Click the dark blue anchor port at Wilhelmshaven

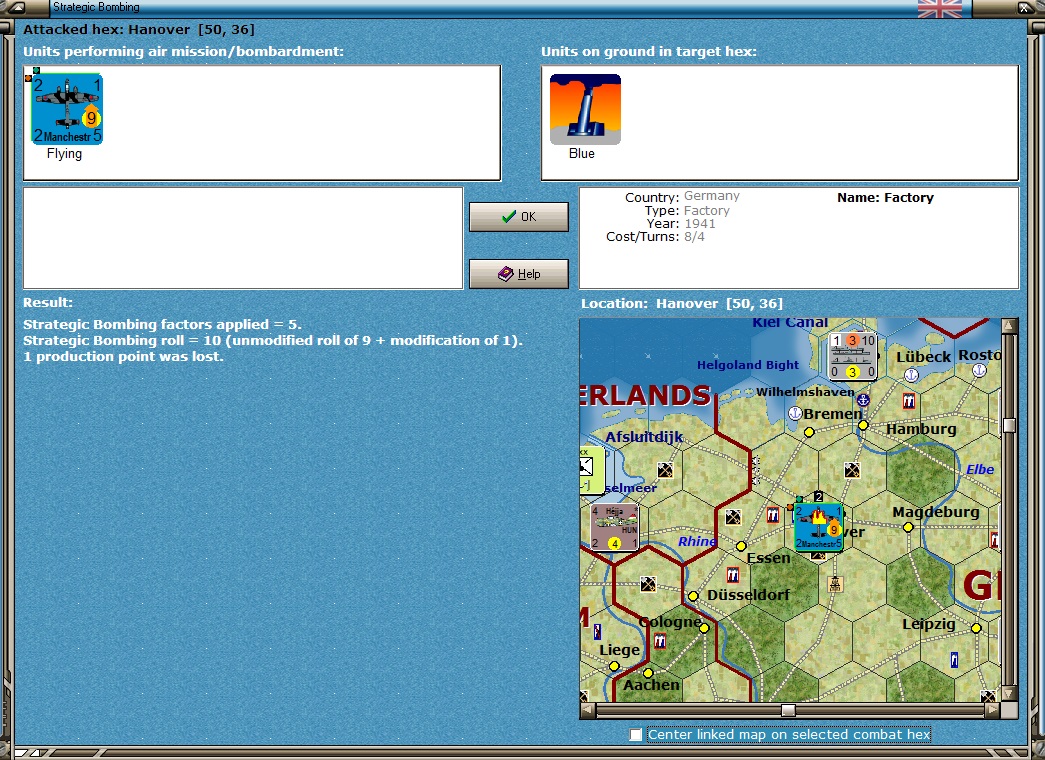[x=863, y=400]
